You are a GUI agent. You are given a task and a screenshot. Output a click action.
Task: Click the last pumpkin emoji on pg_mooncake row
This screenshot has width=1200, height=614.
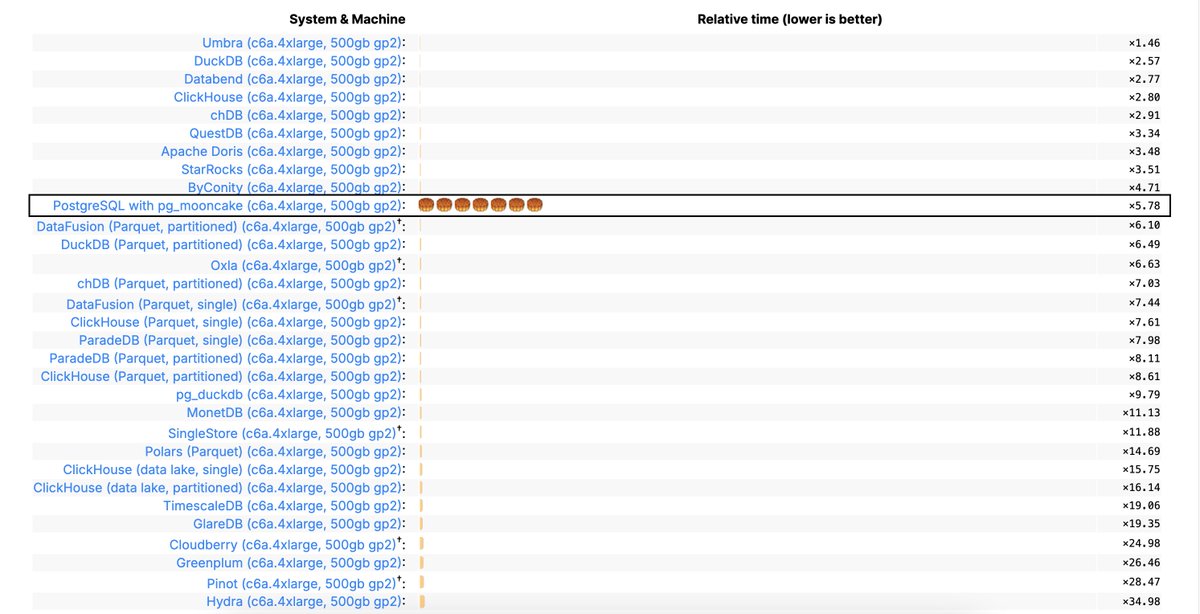535,204
